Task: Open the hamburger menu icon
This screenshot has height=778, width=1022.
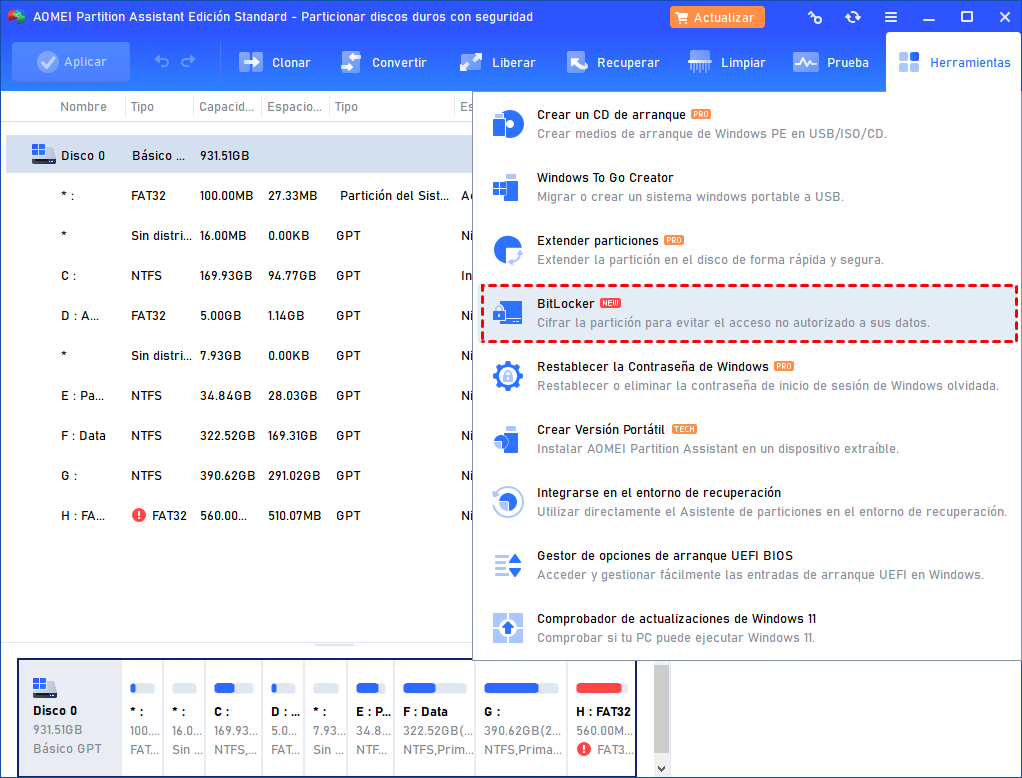Action: click(891, 18)
